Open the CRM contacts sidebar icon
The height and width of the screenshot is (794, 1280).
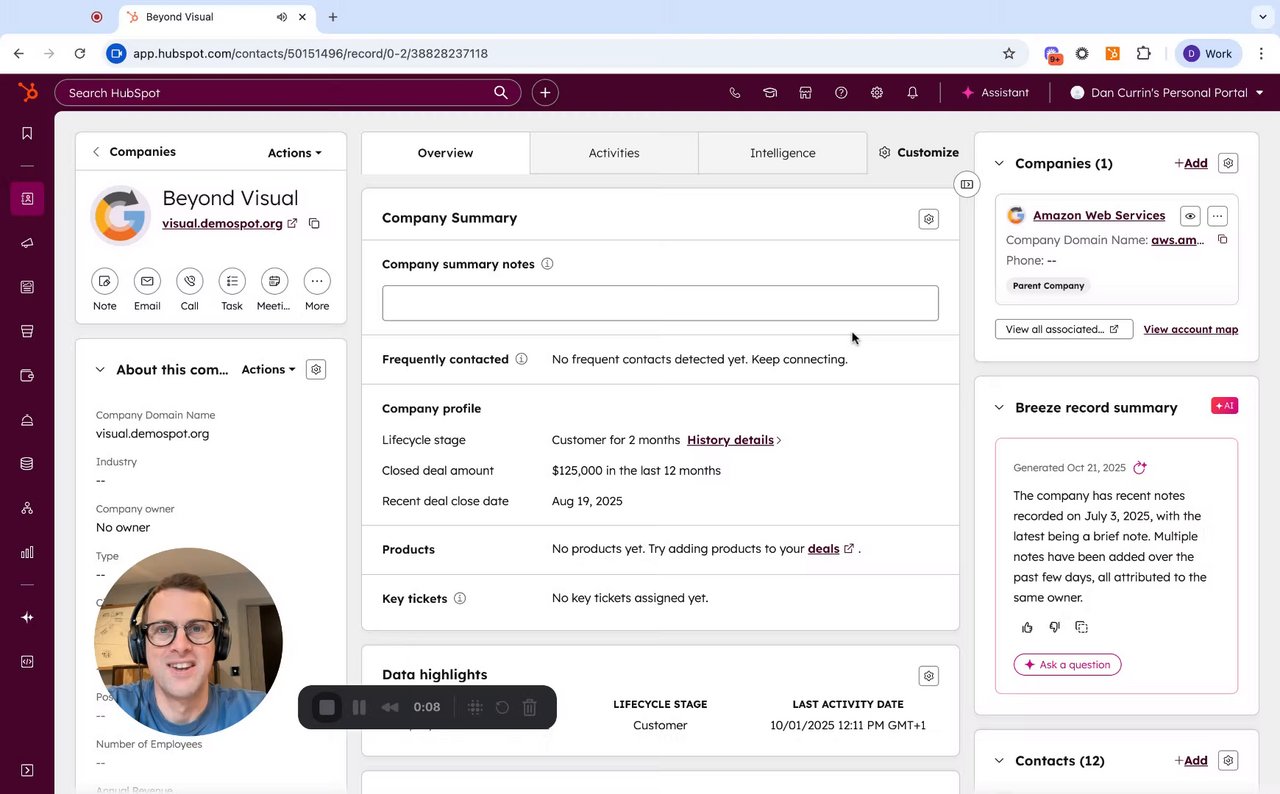pyautogui.click(x=27, y=198)
